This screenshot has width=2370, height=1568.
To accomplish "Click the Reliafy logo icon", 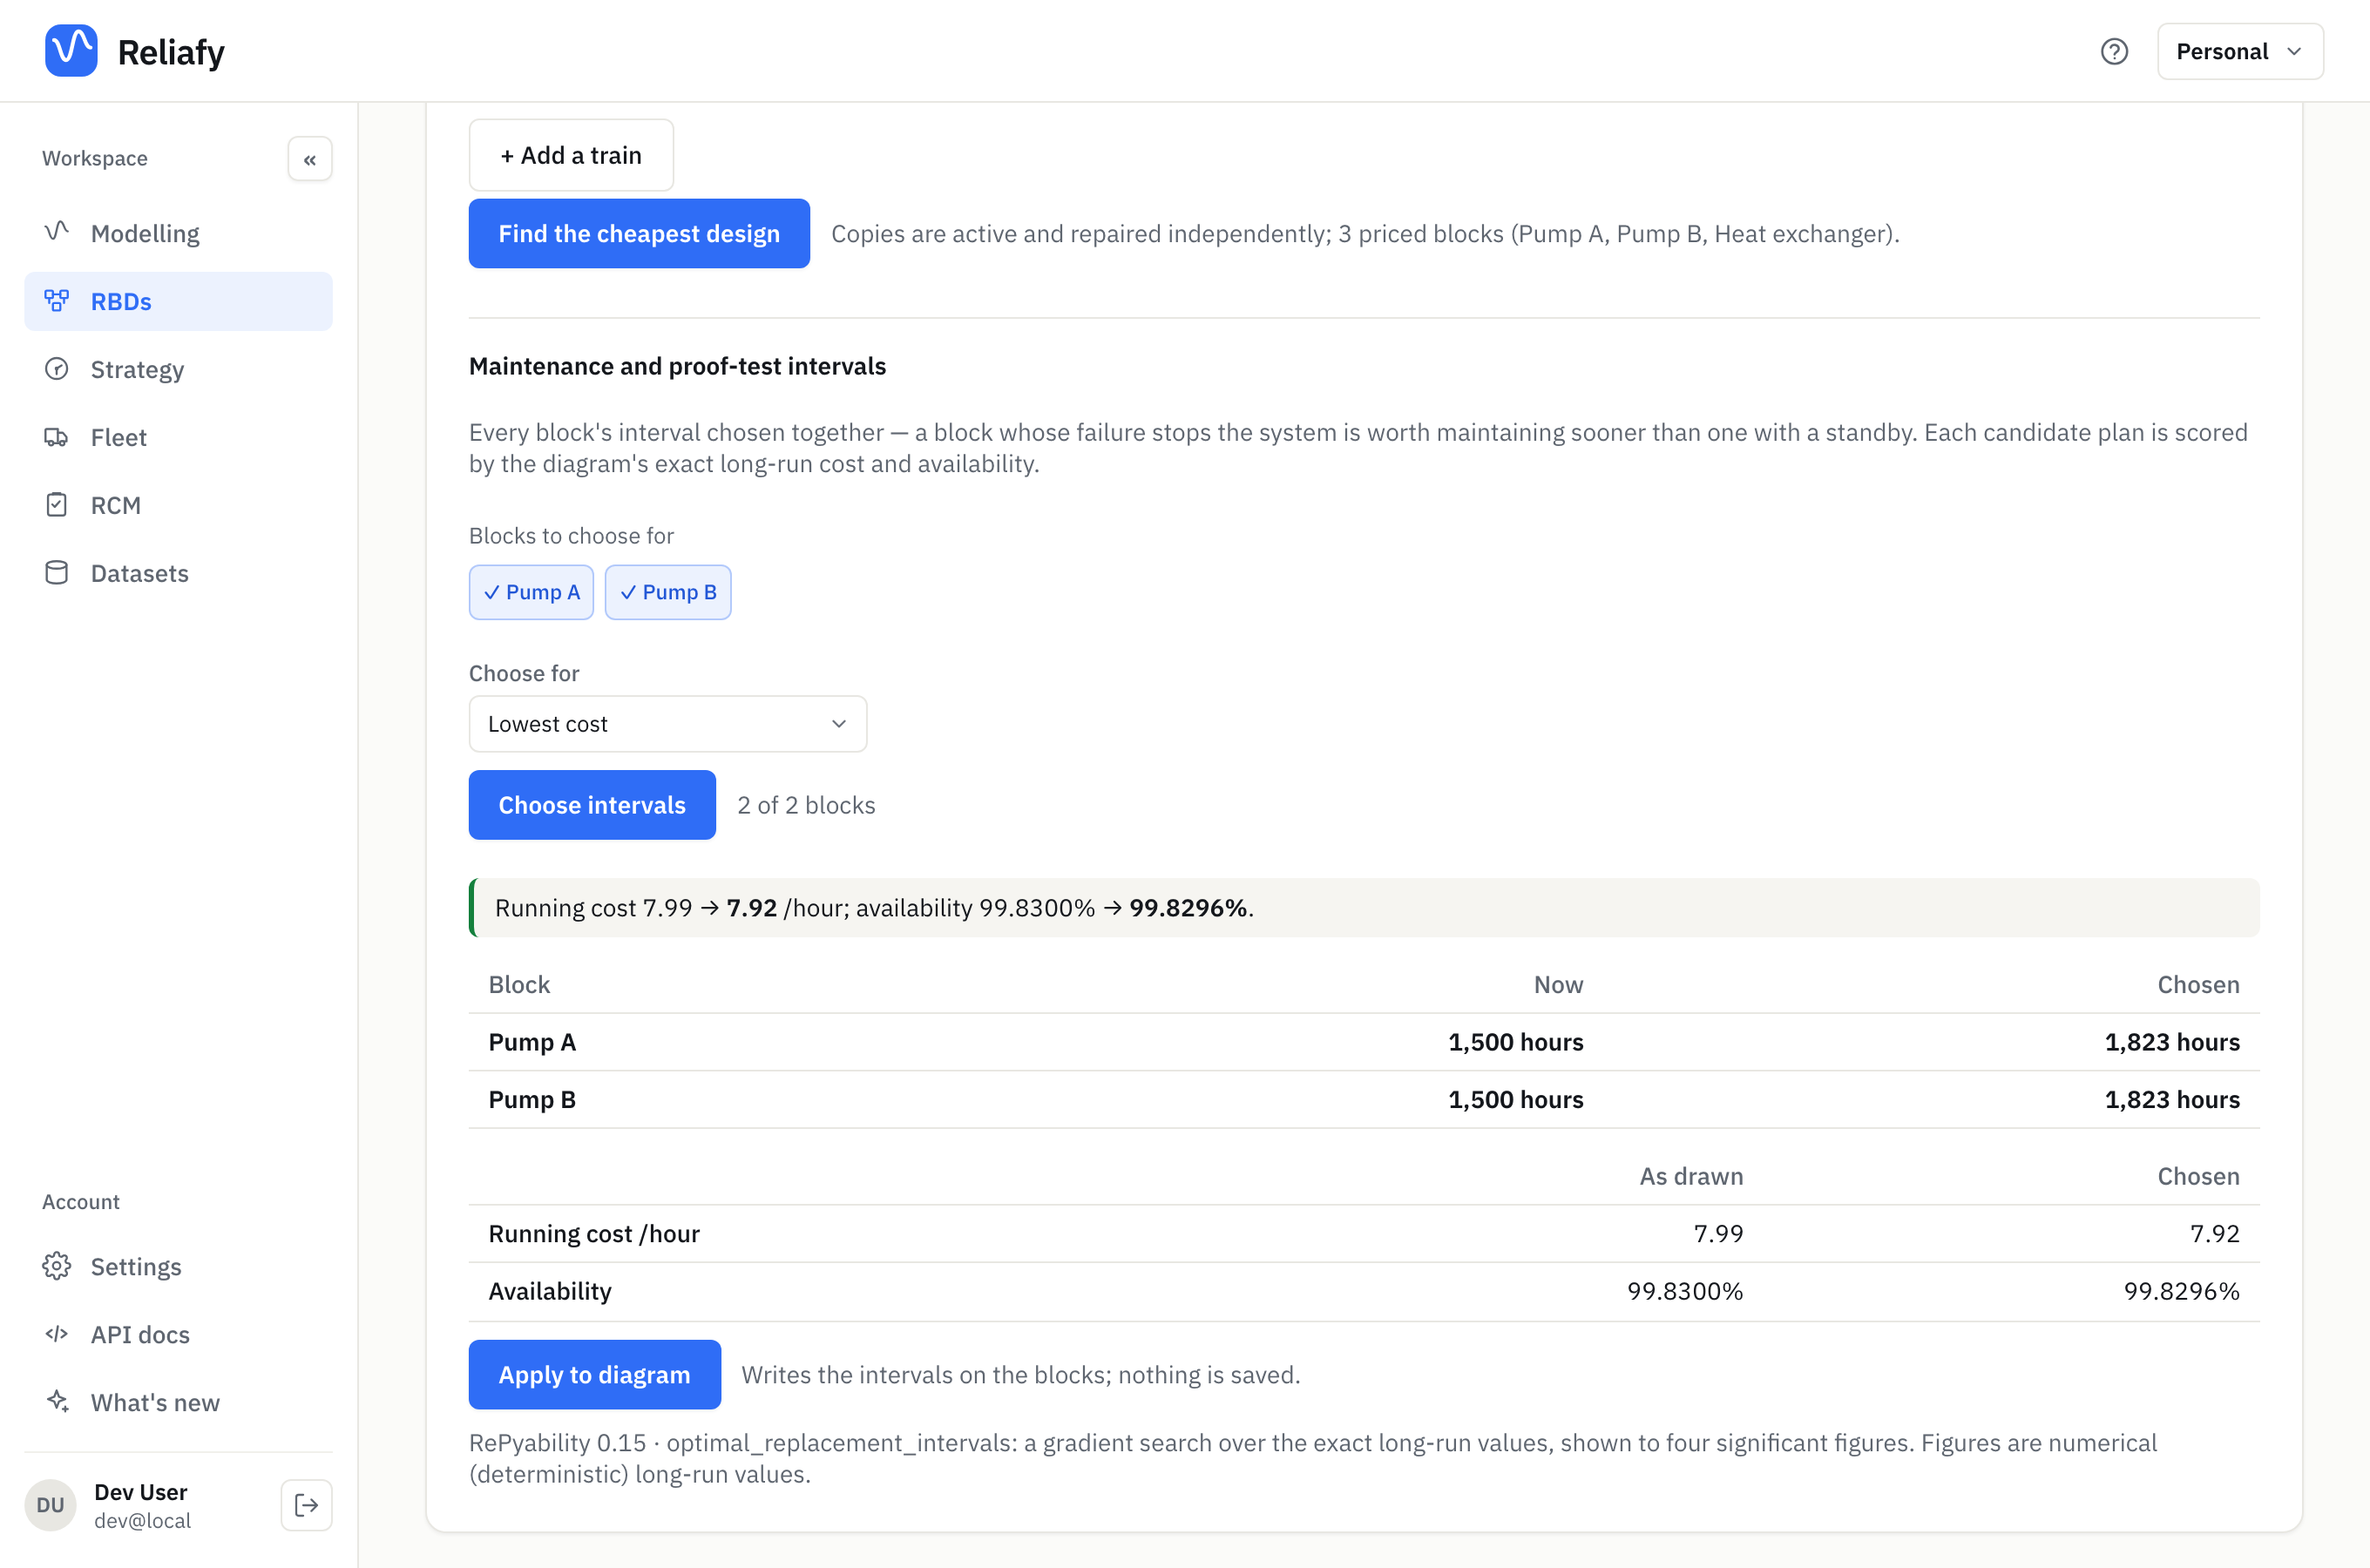I will [x=71, y=51].
